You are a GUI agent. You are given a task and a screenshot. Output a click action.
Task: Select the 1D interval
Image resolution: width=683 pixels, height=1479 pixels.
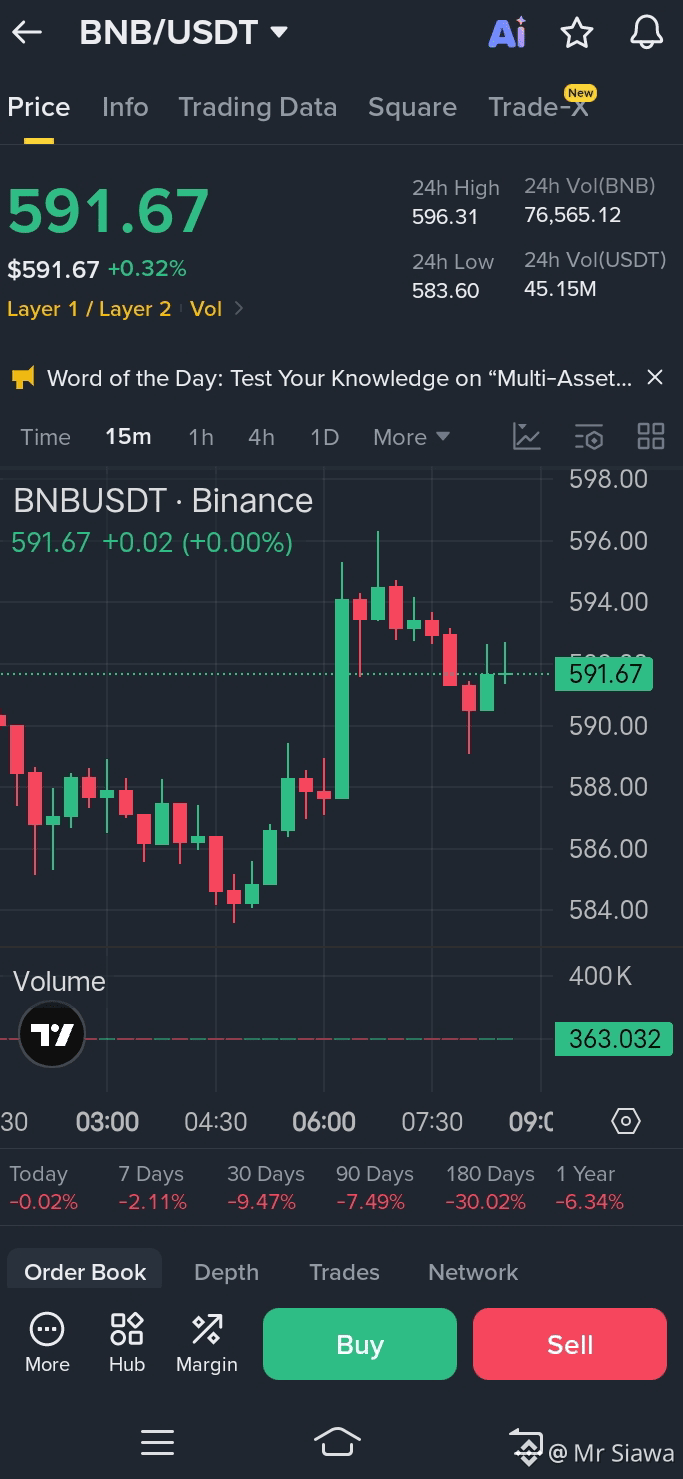tap(324, 437)
